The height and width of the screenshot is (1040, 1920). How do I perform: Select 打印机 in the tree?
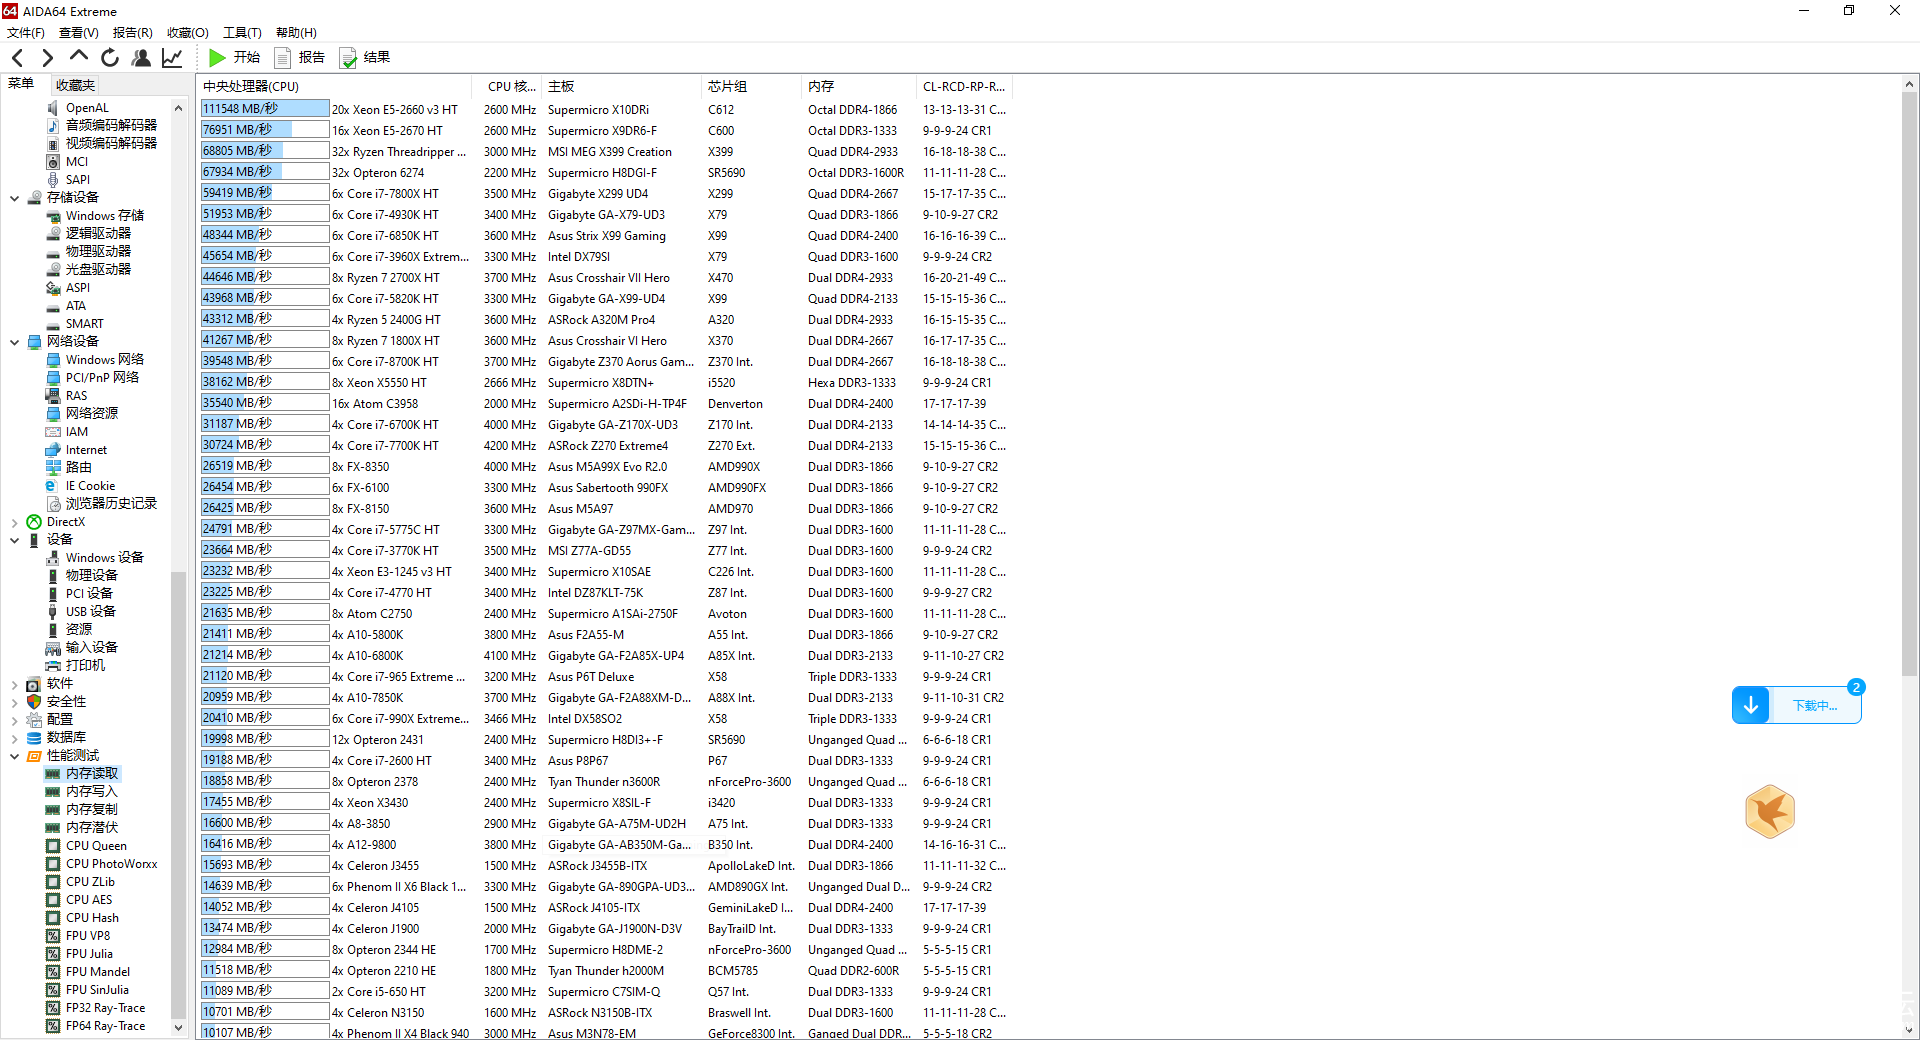[x=85, y=666]
